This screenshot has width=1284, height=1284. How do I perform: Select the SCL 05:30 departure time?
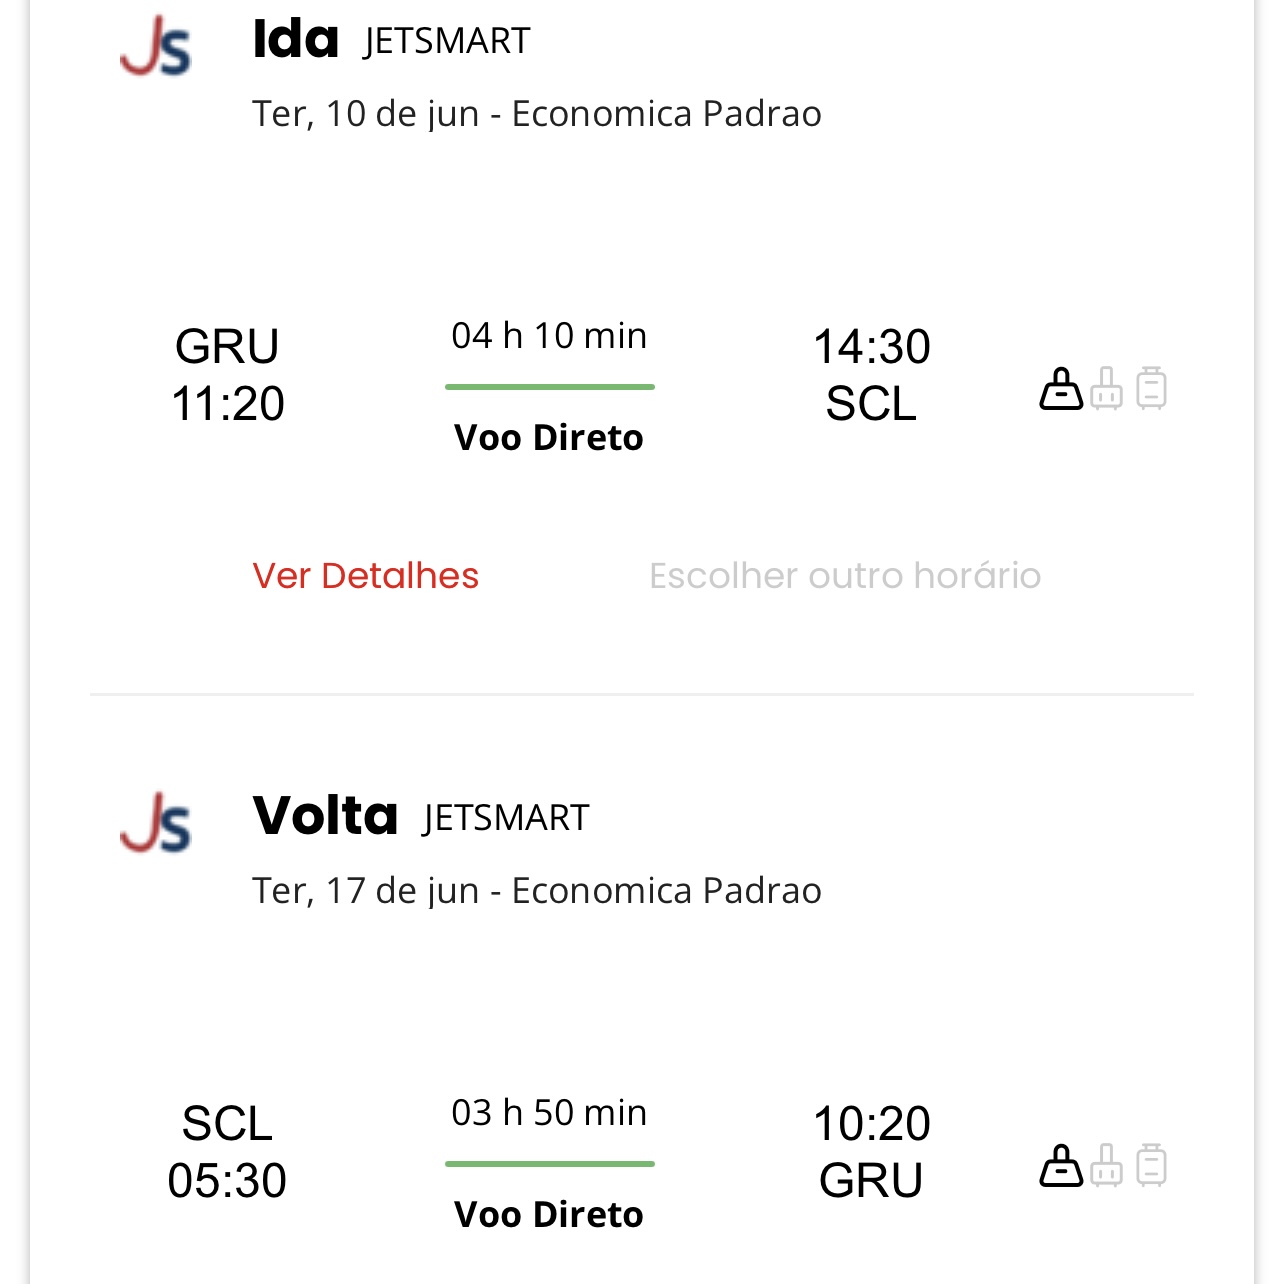(227, 1152)
